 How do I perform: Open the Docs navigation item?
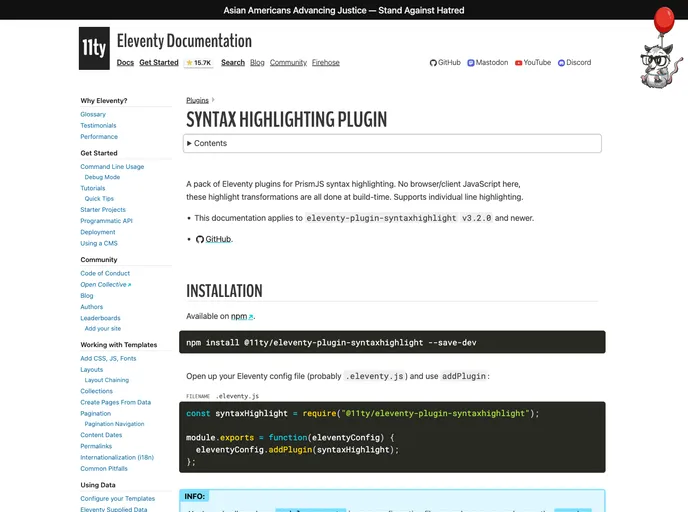[125, 62]
